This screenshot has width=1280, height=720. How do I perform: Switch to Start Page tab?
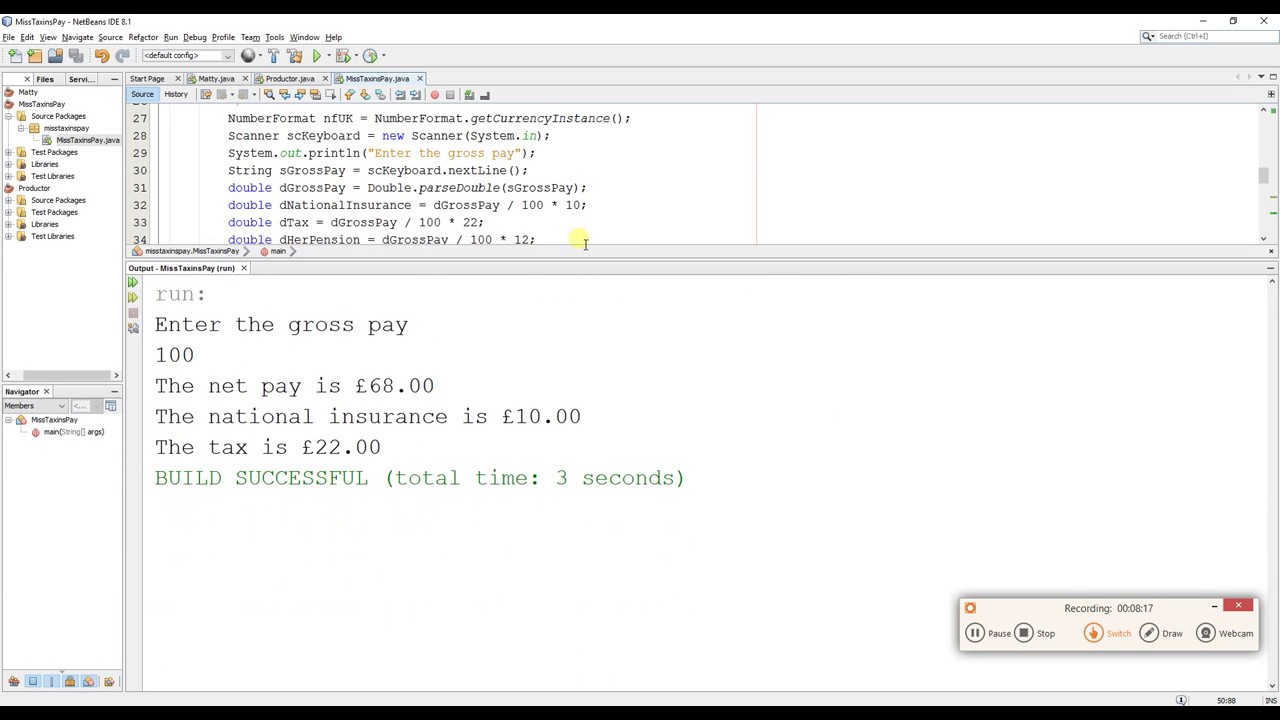coord(147,79)
